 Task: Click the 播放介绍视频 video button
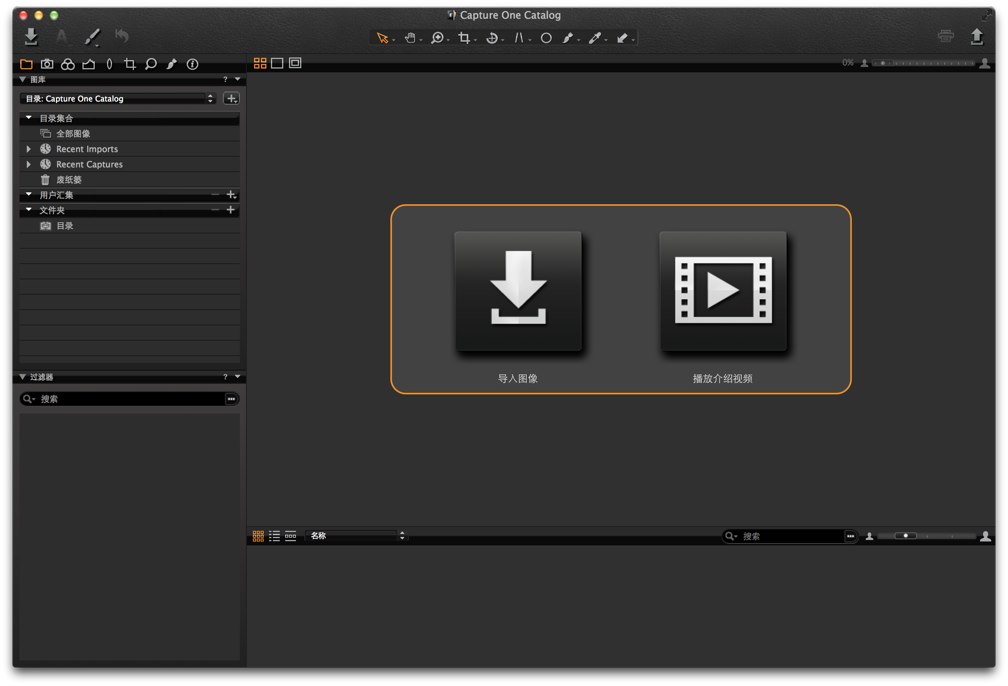(x=723, y=291)
